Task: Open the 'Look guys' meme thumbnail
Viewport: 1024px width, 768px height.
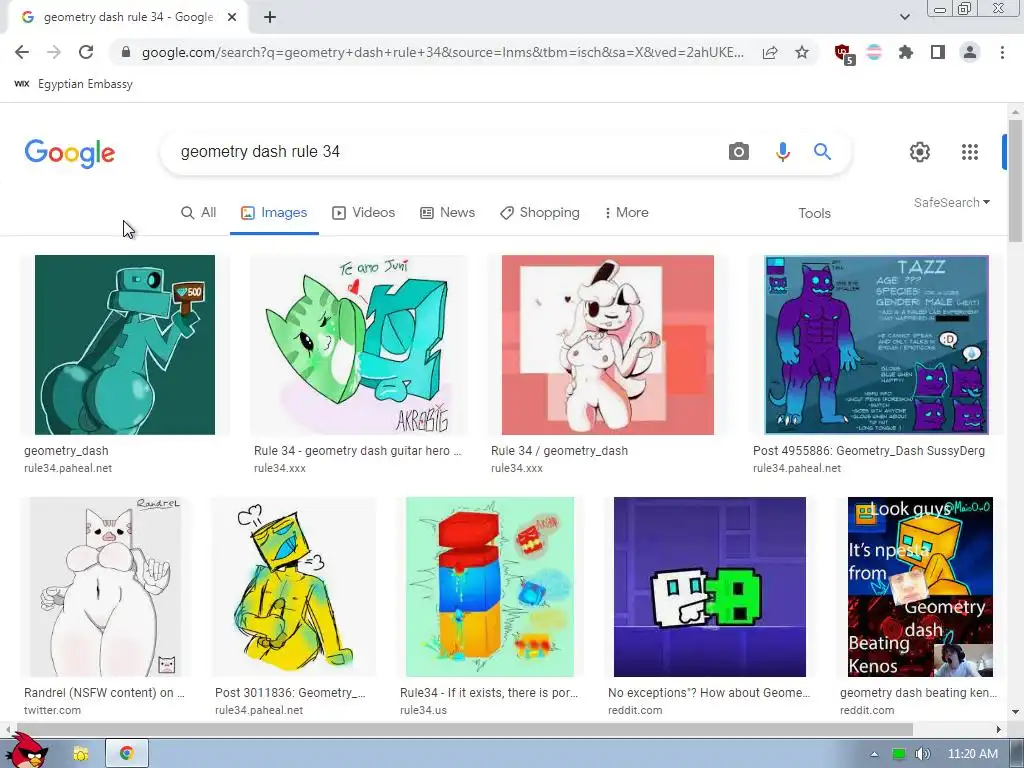Action: [x=920, y=586]
